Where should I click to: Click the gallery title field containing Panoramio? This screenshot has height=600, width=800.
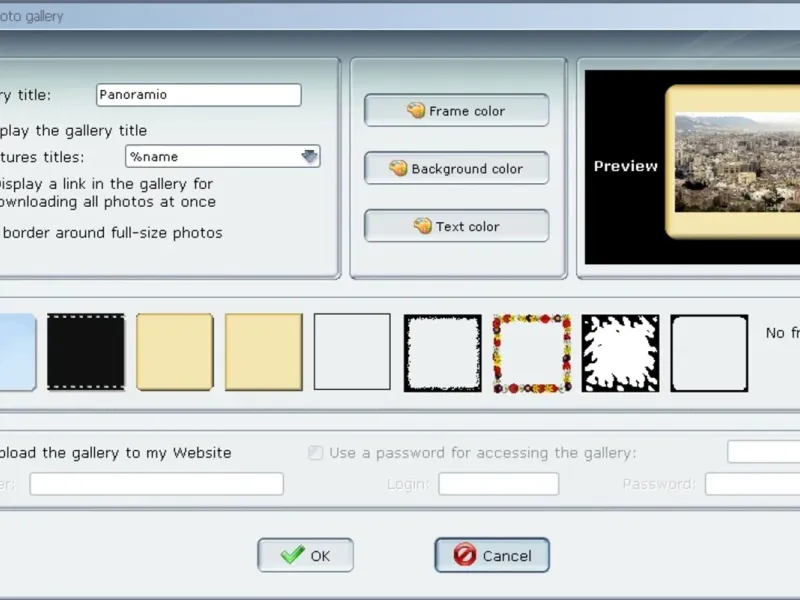pos(199,95)
